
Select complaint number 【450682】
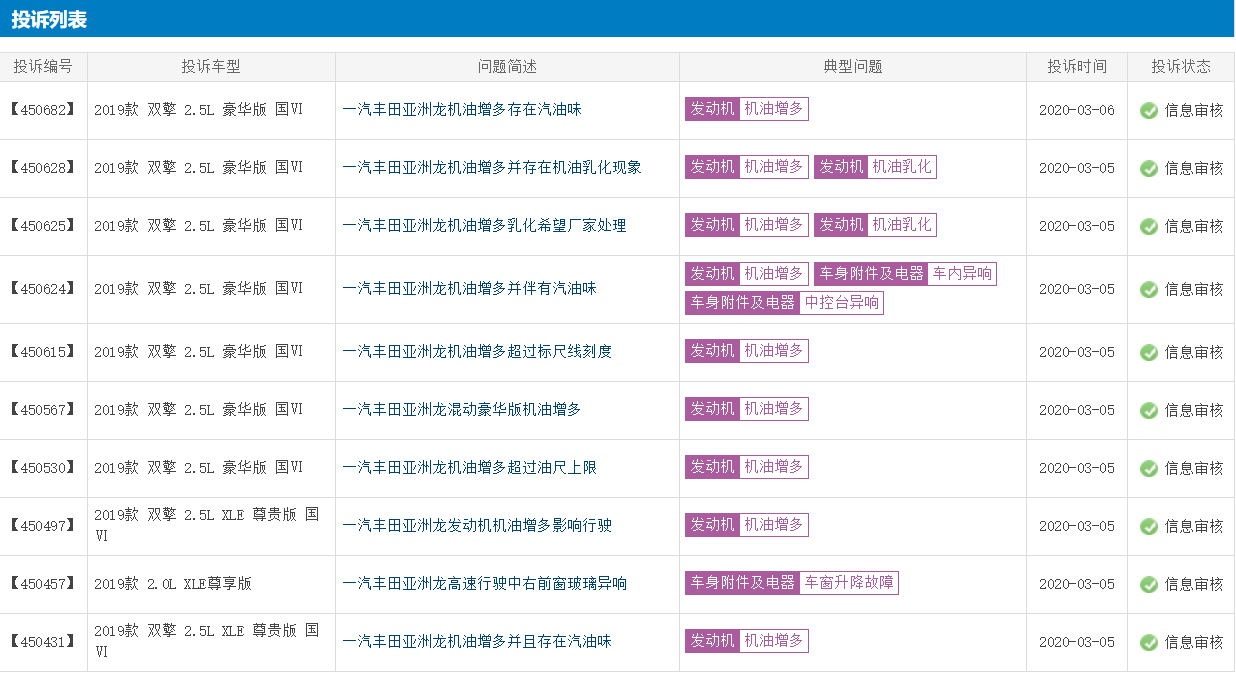tap(43, 110)
